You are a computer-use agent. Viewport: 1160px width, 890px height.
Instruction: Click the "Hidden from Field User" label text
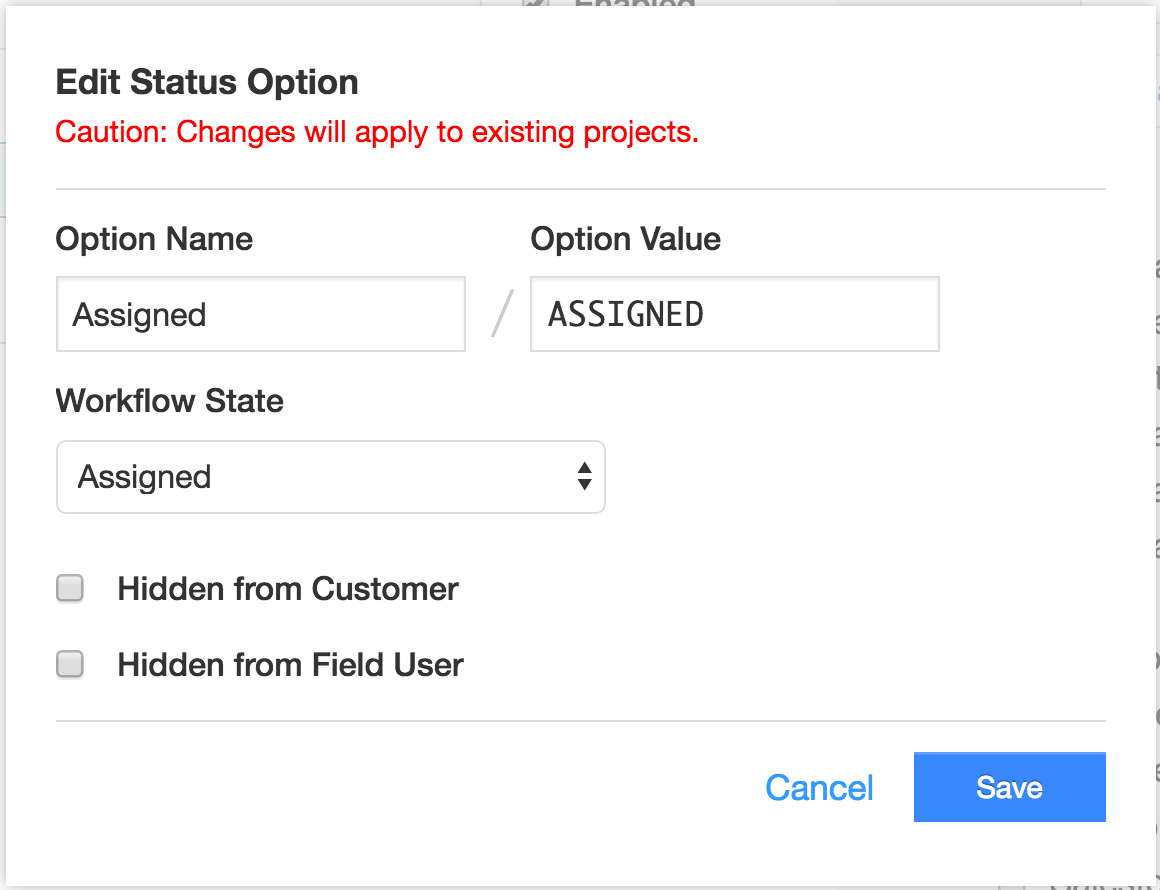pyautogui.click(x=290, y=665)
